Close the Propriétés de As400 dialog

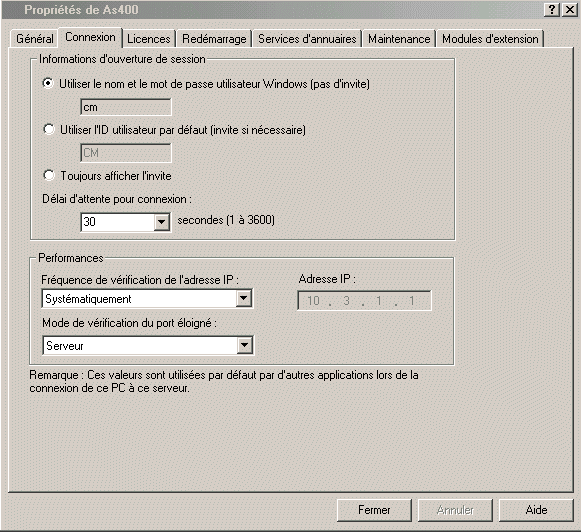(x=570, y=9)
